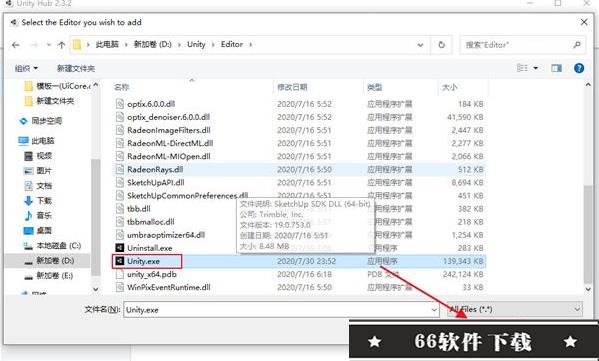Image resolution: width=599 pixels, height=361 pixels.
Task: Open the Help question mark icon
Action: tap(579, 68)
